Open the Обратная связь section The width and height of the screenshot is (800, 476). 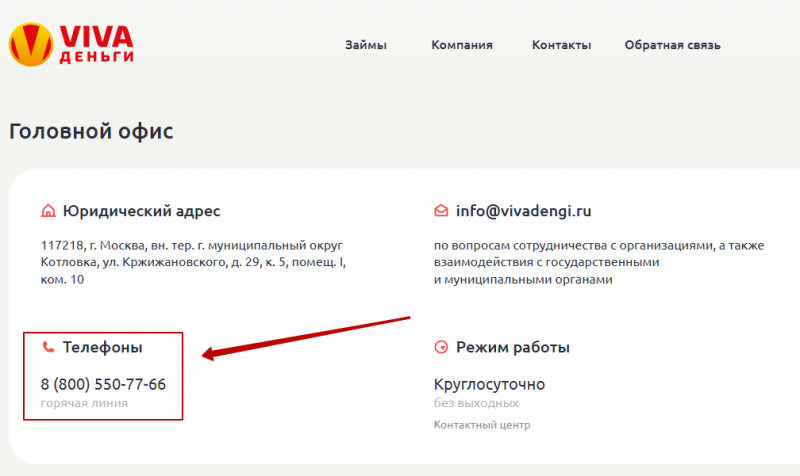pos(672,45)
